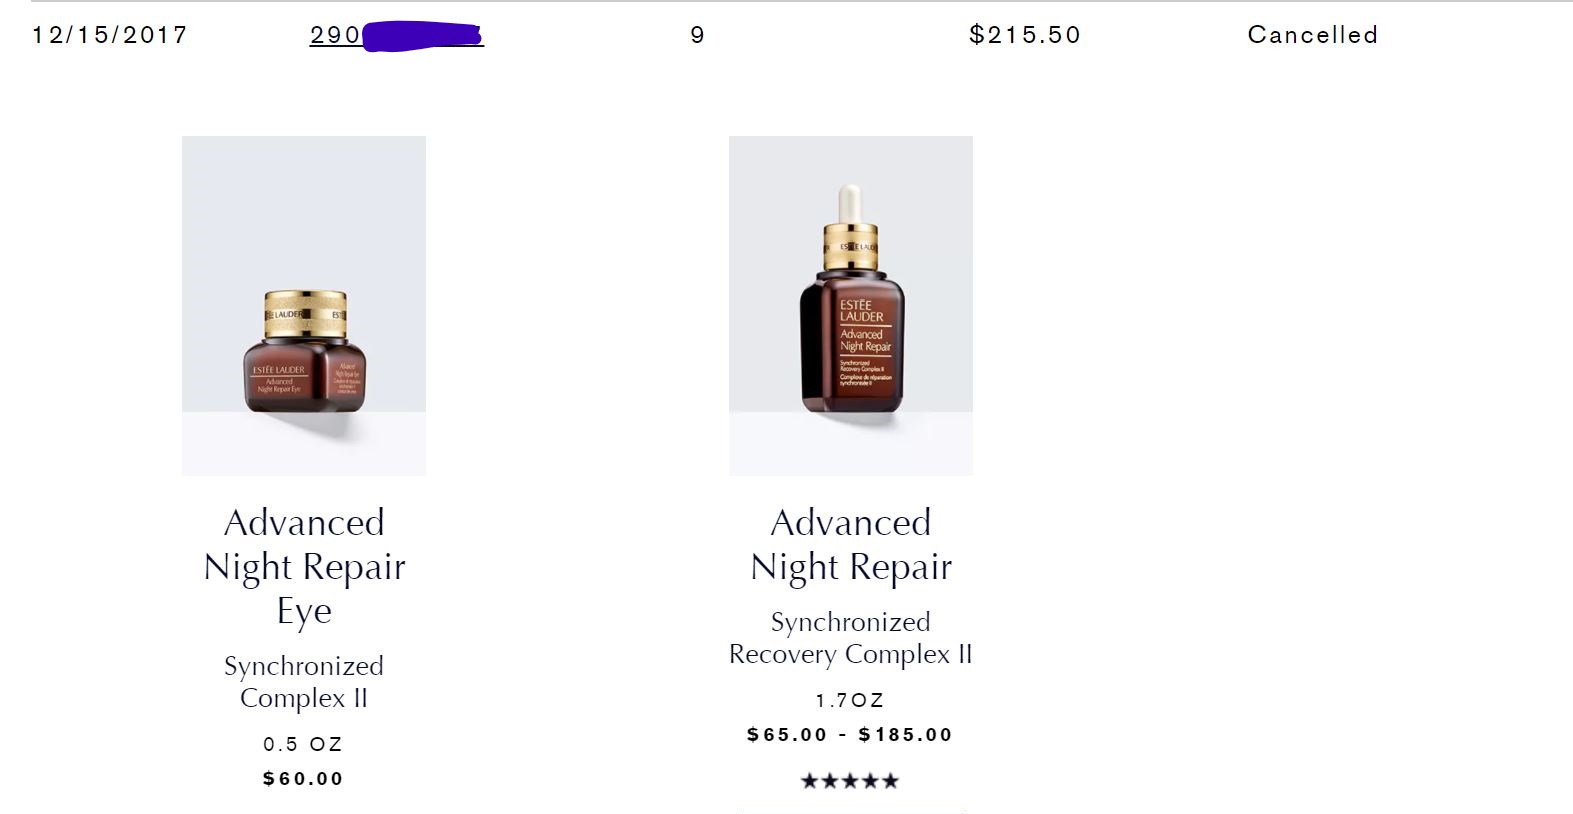The image size is (1573, 814).
Task: Click the Synchronized Recovery Complex II subtitle
Action: tap(850, 638)
